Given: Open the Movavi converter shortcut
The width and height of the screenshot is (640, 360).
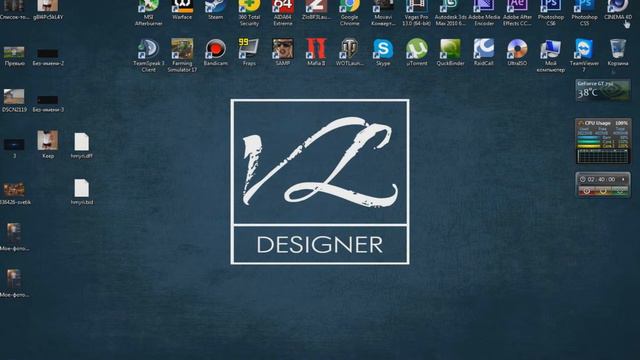Looking at the screenshot, I should click(383, 13).
